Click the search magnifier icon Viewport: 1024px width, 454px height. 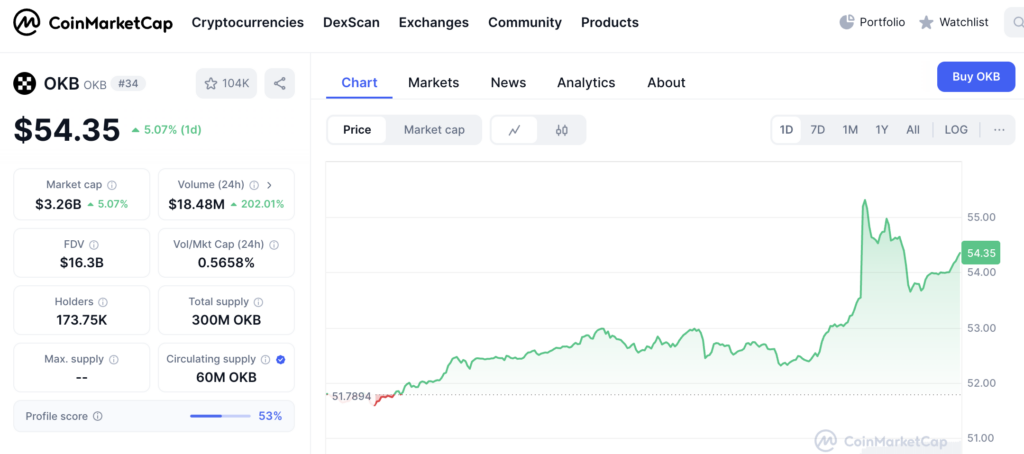1020,23
